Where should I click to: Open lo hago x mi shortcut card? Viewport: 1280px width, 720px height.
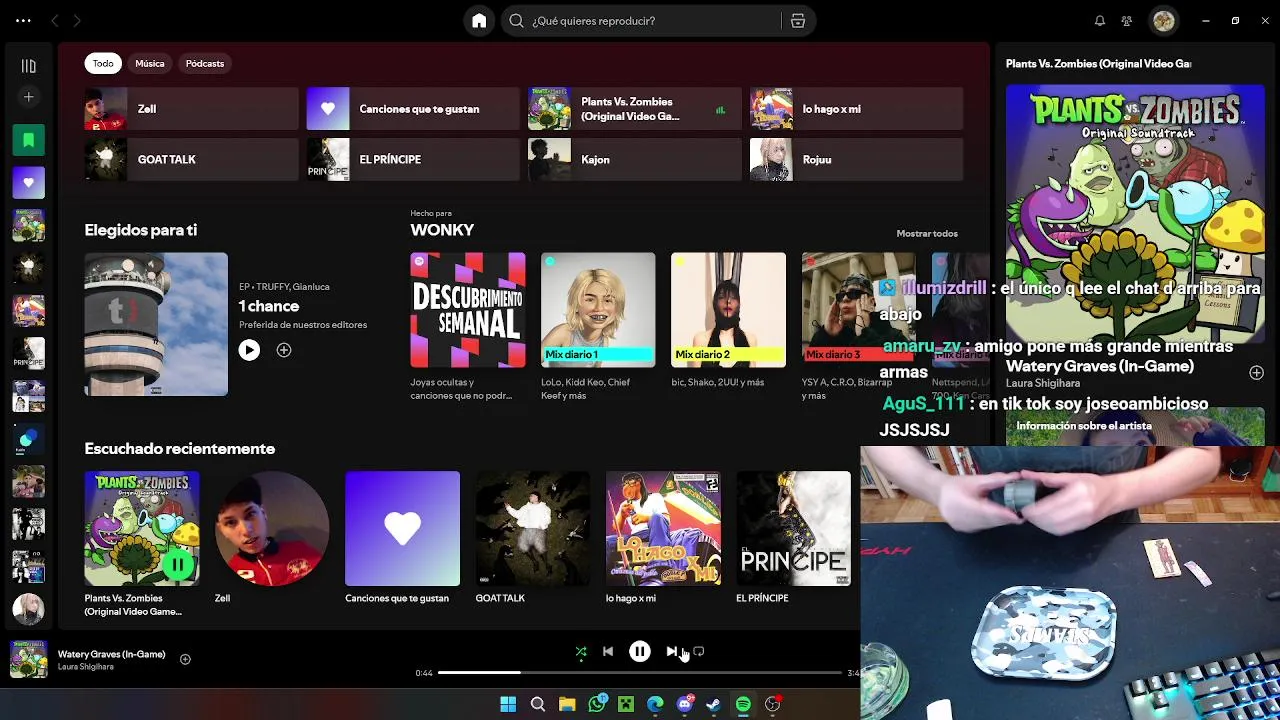point(857,109)
